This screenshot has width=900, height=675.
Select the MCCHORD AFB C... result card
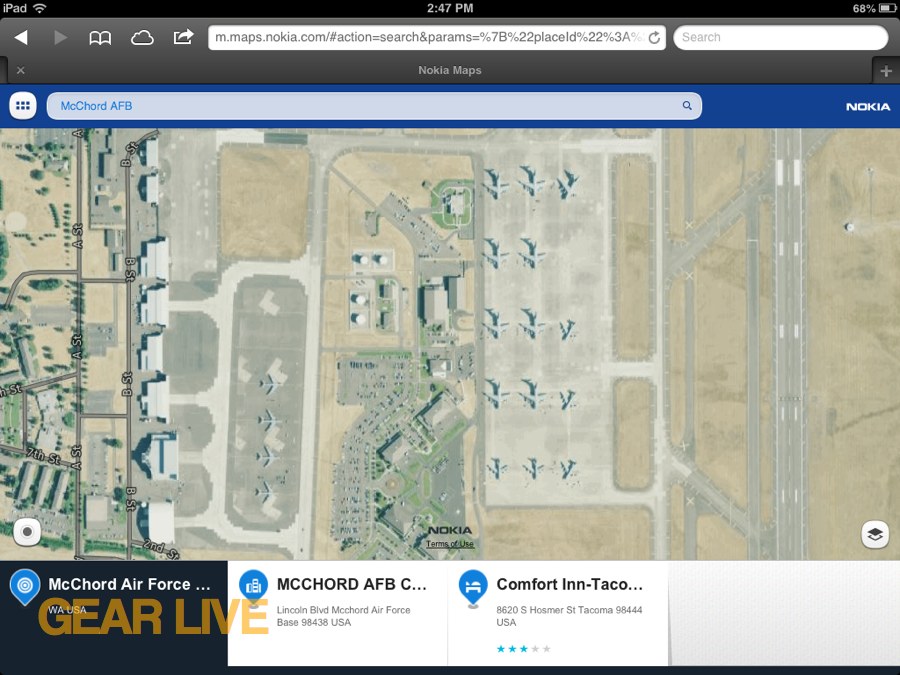point(338,613)
